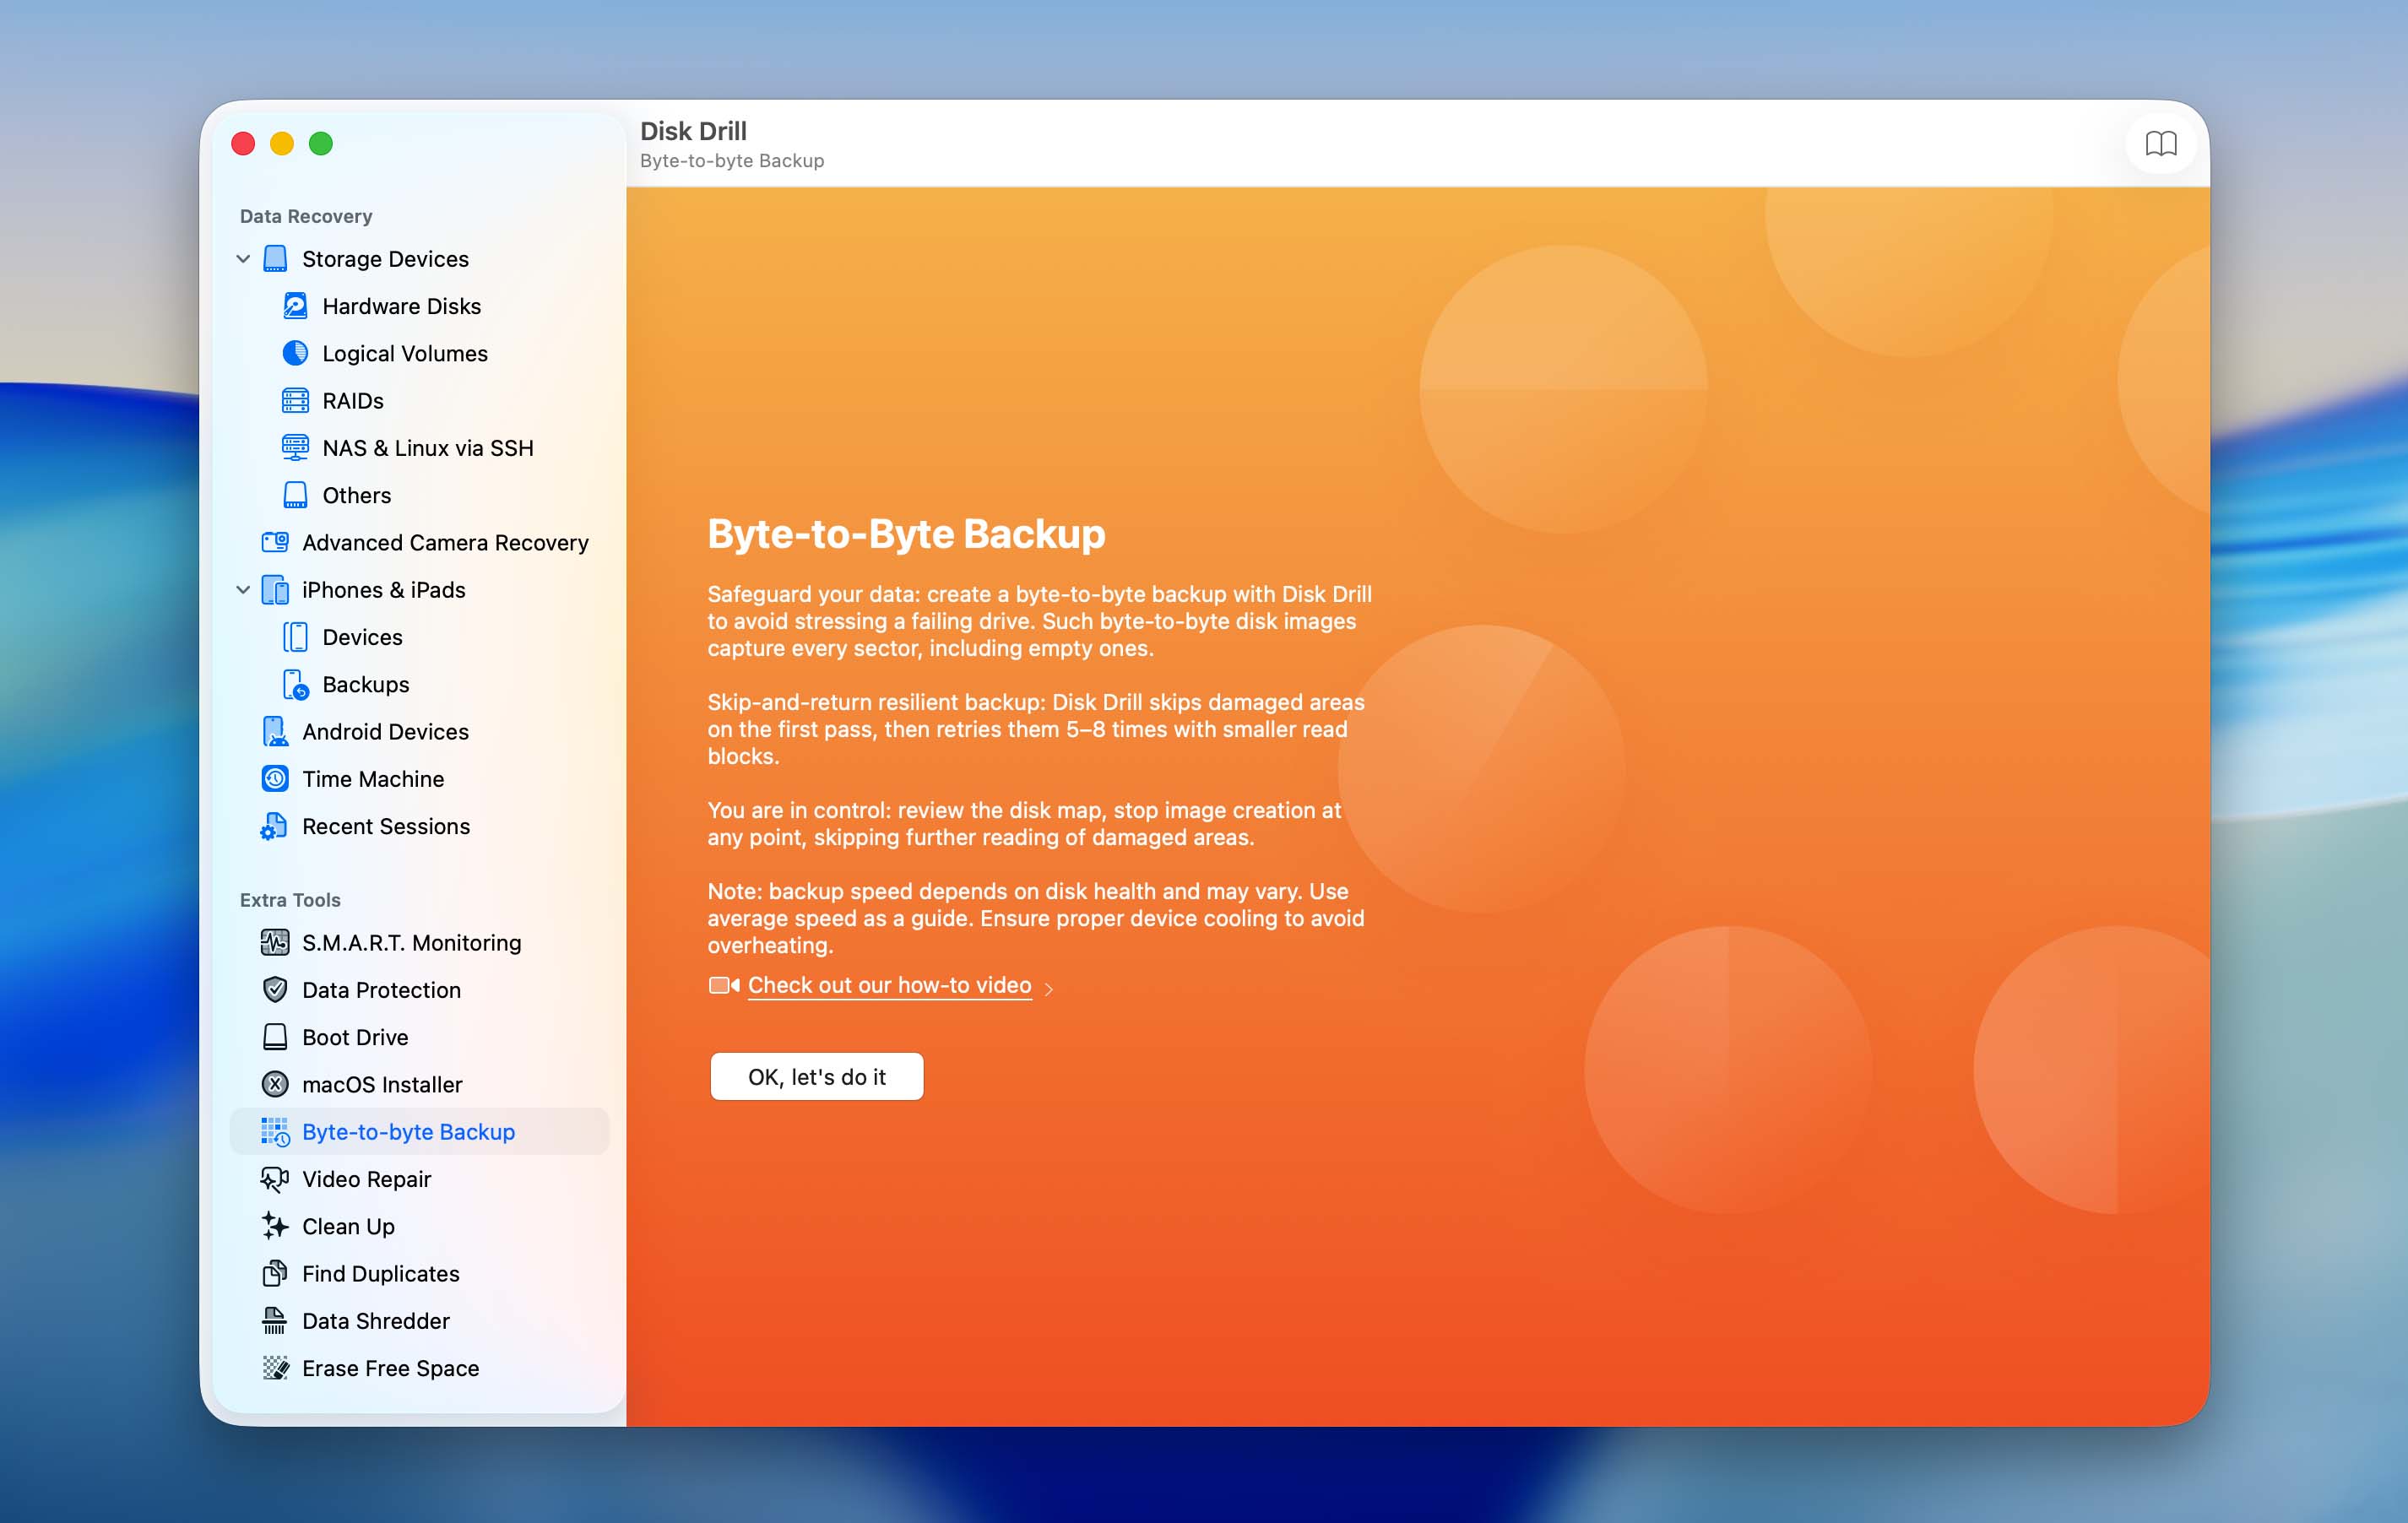Image resolution: width=2408 pixels, height=1523 pixels.
Task: Click the RAIDs server icon
Action: 295,401
